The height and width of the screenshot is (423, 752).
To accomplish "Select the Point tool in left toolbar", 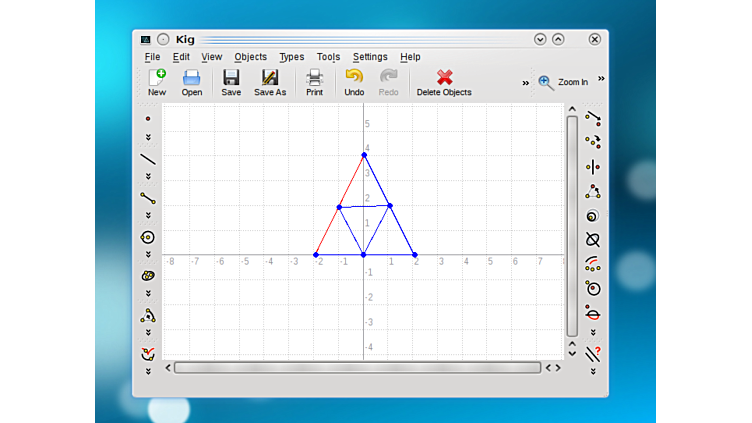I will [x=148, y=119].
